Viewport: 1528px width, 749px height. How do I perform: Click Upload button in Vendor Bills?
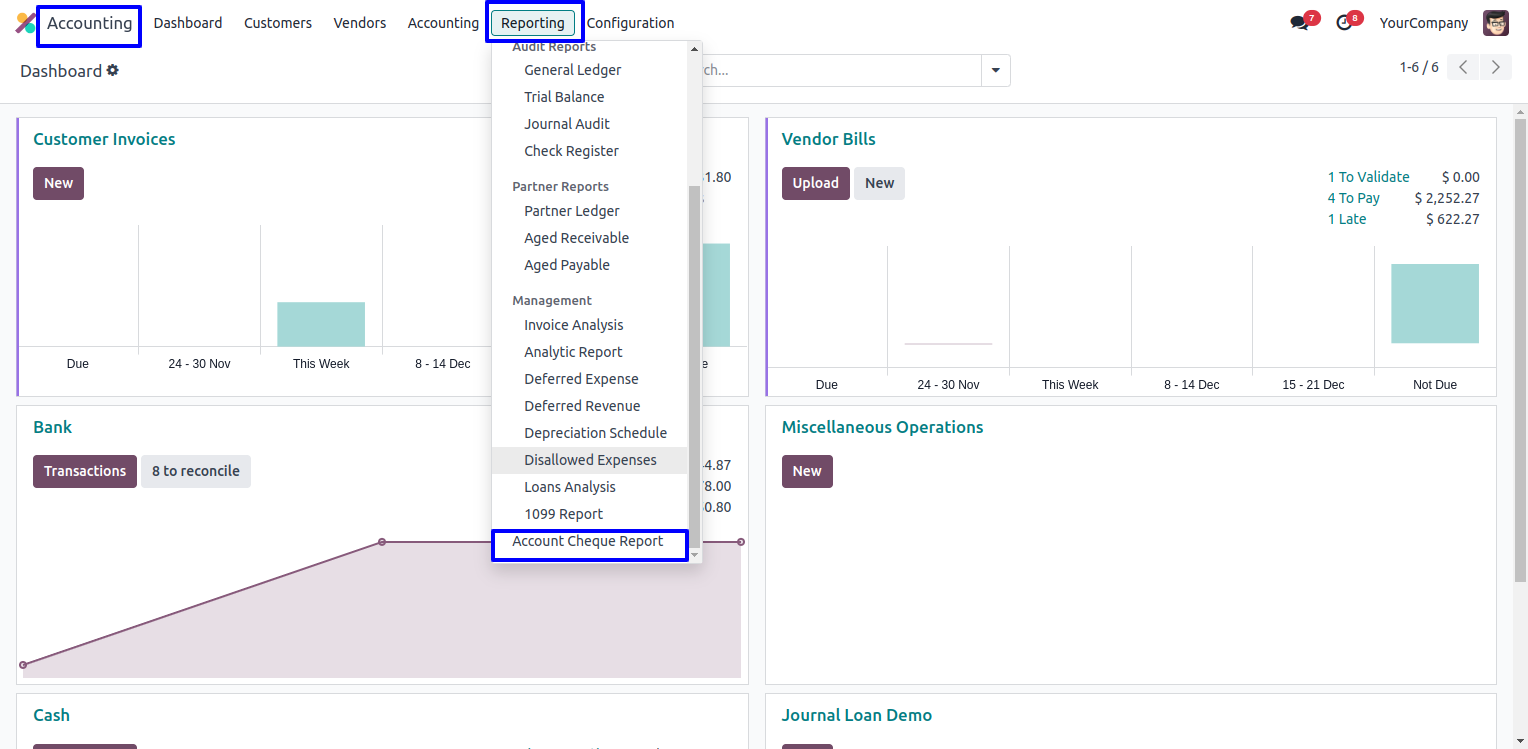coord(815,183)
